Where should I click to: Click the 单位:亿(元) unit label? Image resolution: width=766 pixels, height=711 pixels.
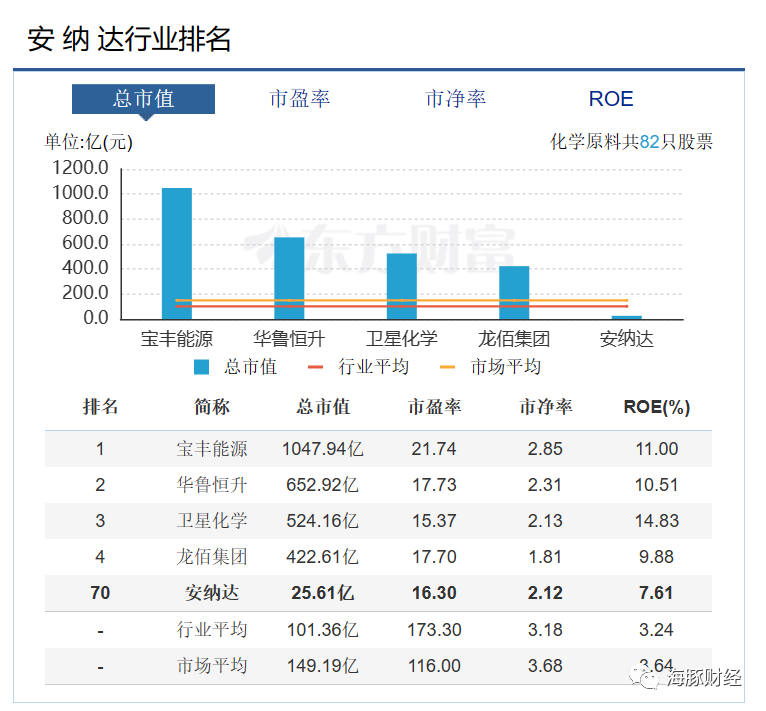point(88,142)
